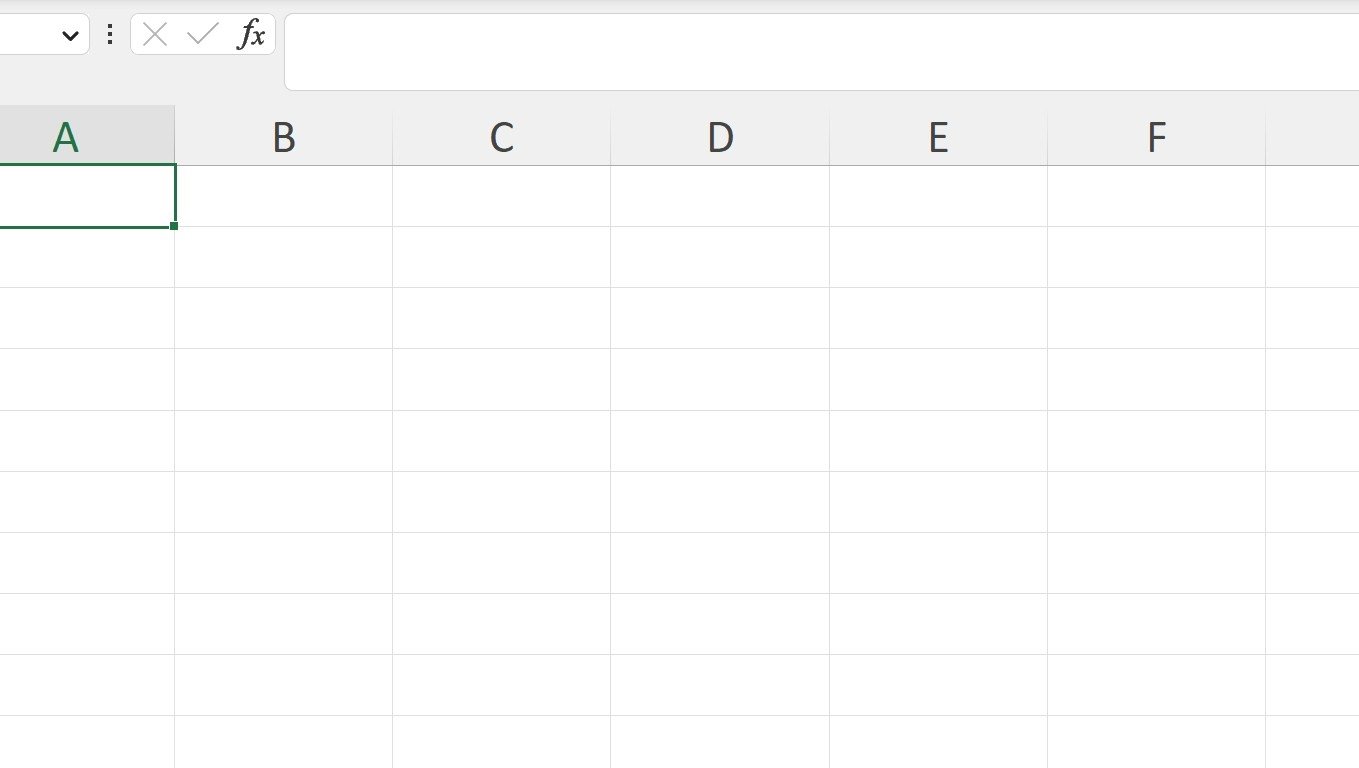Select column F header
This screenshot has width=1359, height=768.
pos(1156,136)
